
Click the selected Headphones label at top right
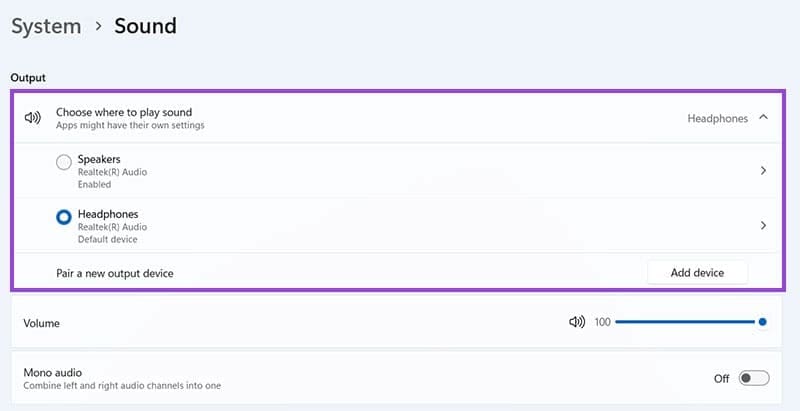coord(717,118)
